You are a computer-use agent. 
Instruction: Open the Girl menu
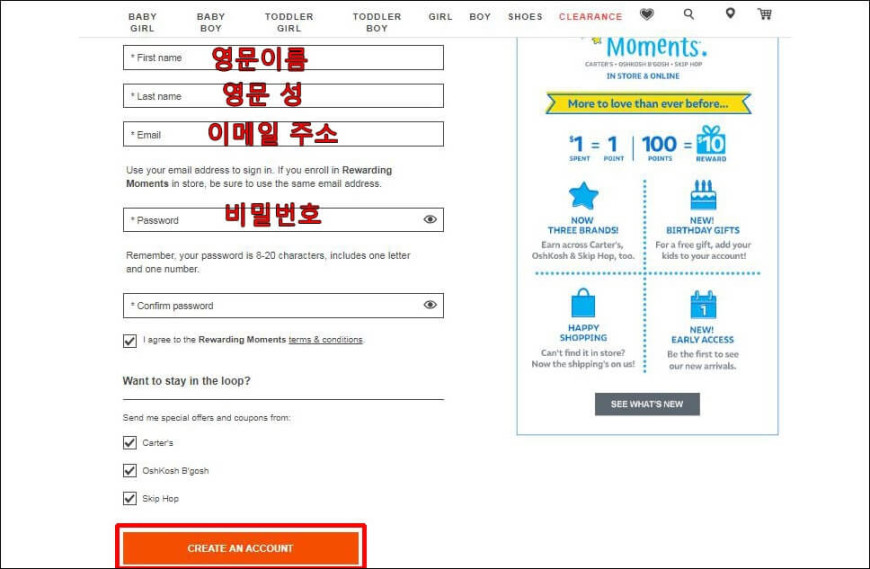[441, 17]
